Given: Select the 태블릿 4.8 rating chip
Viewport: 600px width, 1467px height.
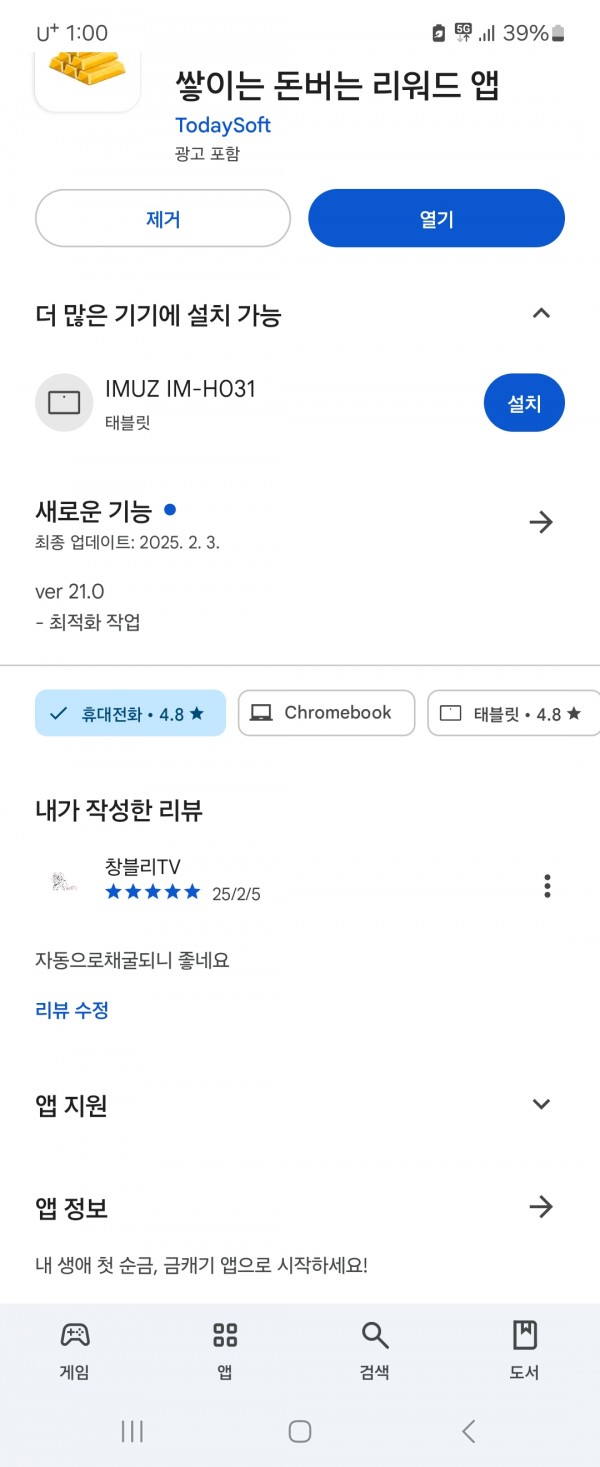Looking at the screenshot, I should pos(514,713).
